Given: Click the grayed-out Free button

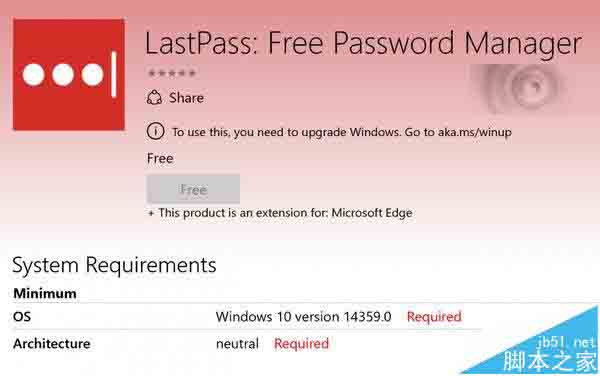Looking at the screenshot, I should click(193, 189).
